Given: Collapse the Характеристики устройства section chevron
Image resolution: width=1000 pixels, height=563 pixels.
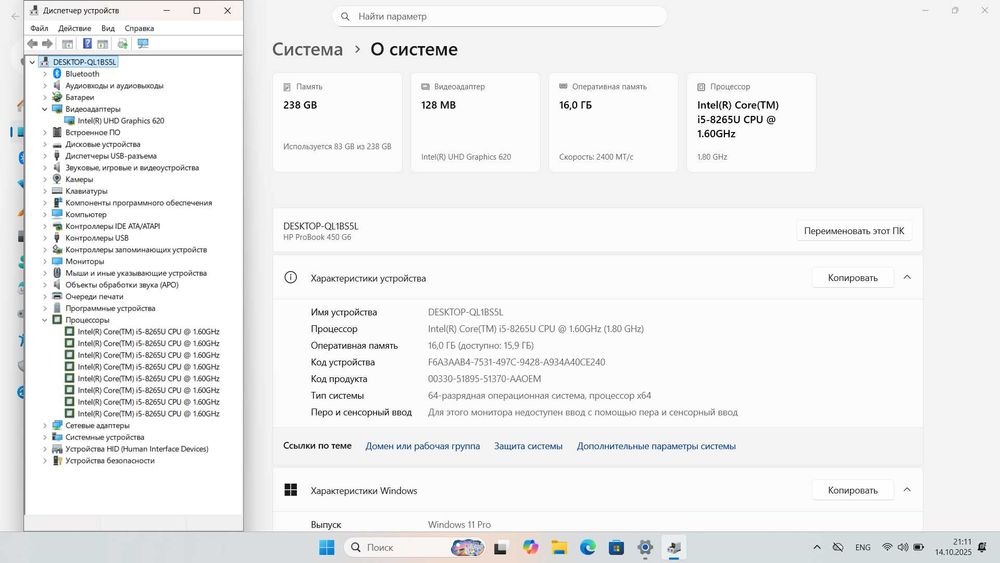Looking at the screenshot, I should [x=907, y=277].
